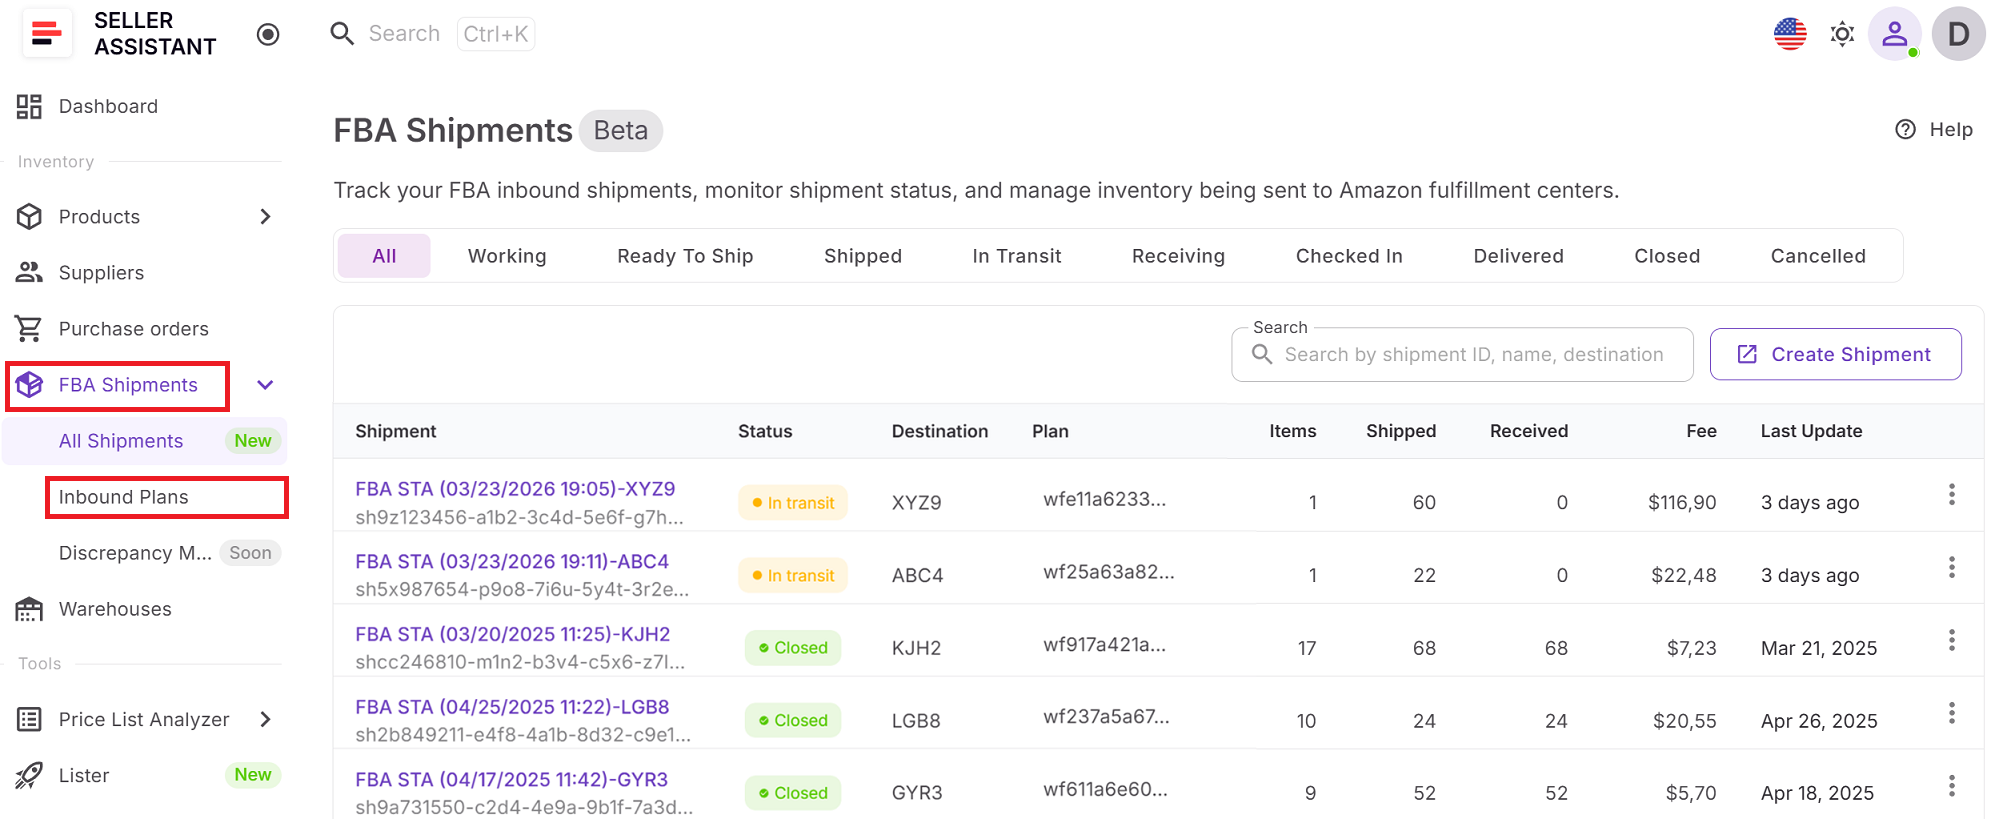Open row actions menu for ABC4 shipment
The image size is (1991, 819).
tap(1951, 568)
